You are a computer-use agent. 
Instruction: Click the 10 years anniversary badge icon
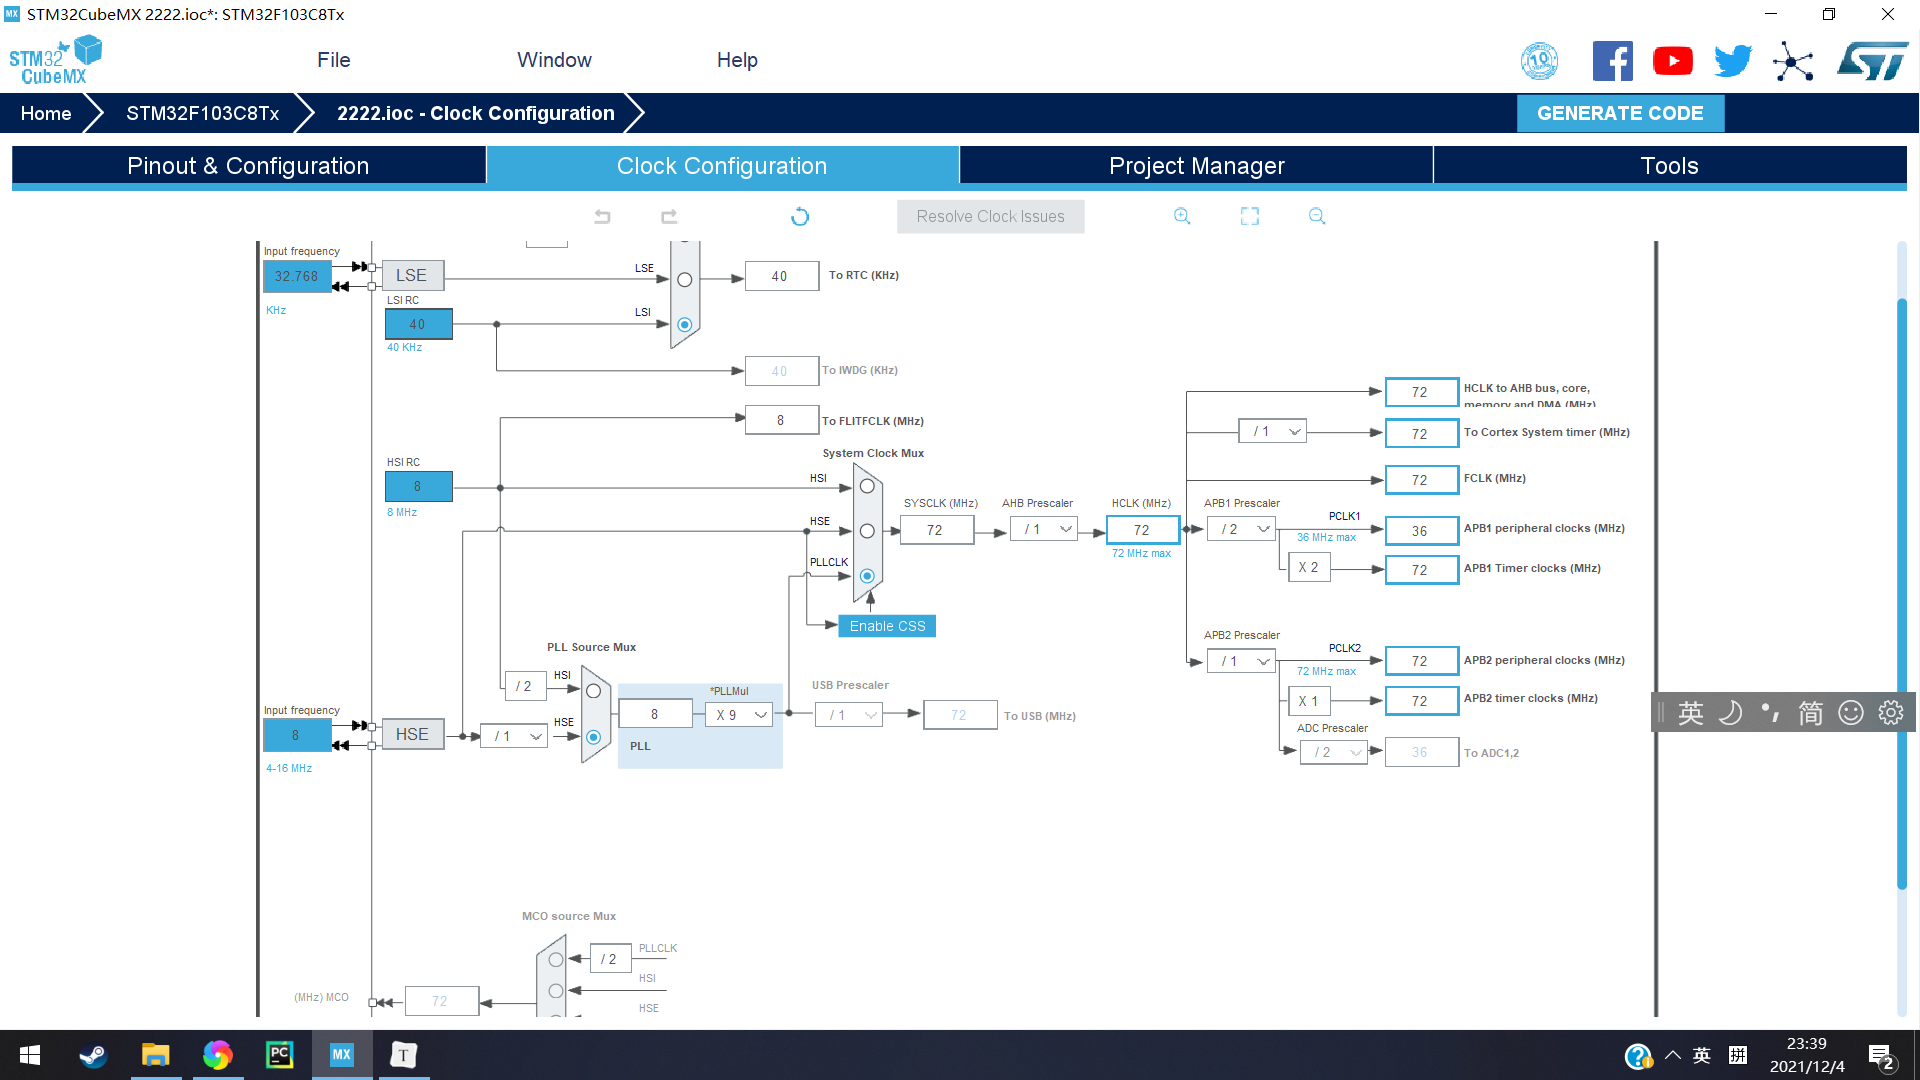(1540, 61)
